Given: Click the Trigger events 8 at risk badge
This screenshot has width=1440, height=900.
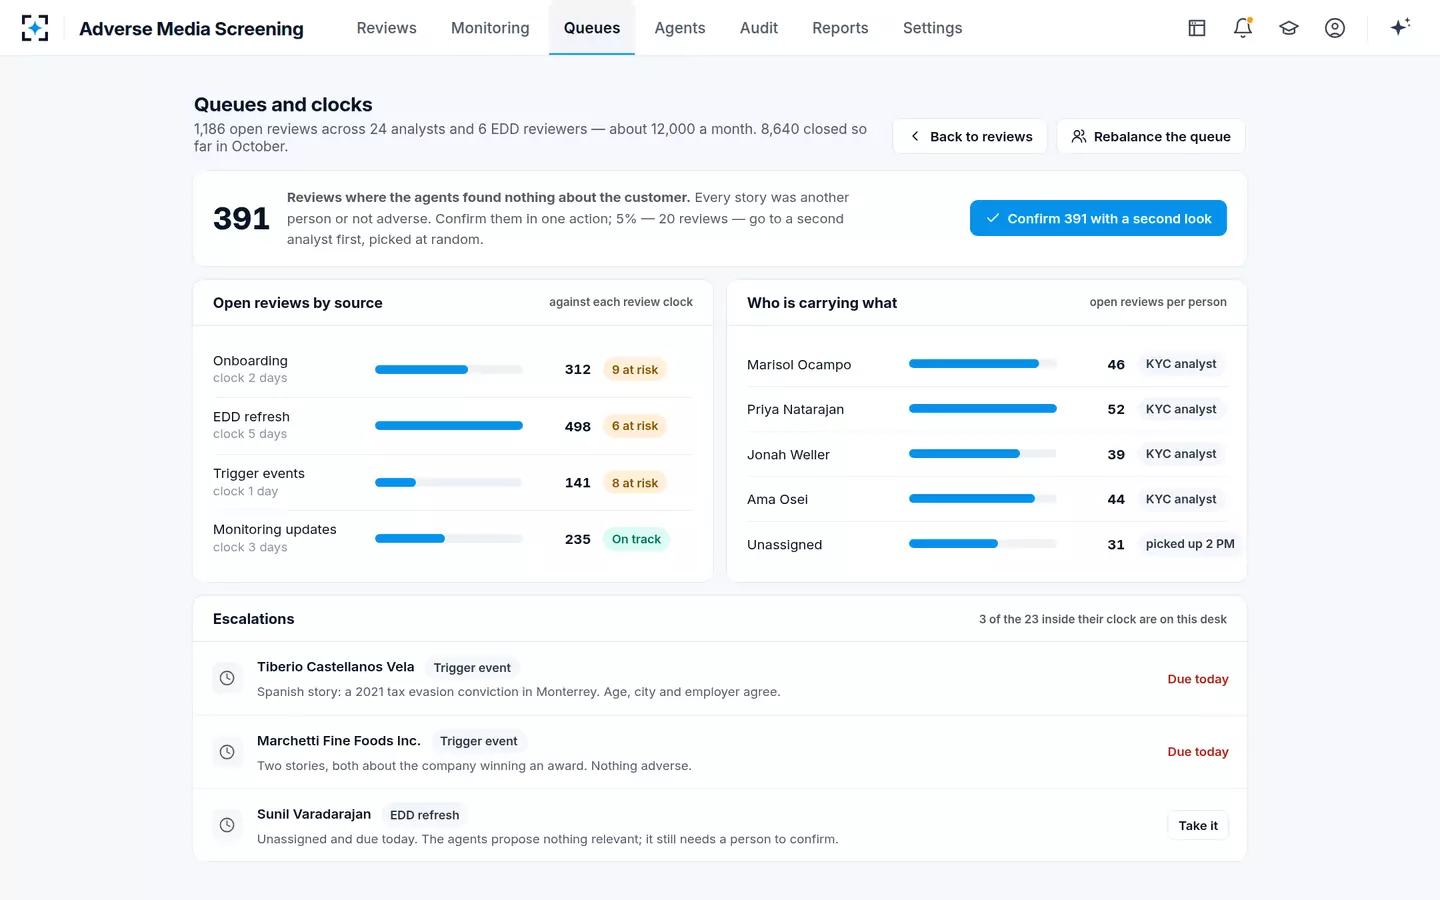Looking at the screenshot, I should click(635, 483).
